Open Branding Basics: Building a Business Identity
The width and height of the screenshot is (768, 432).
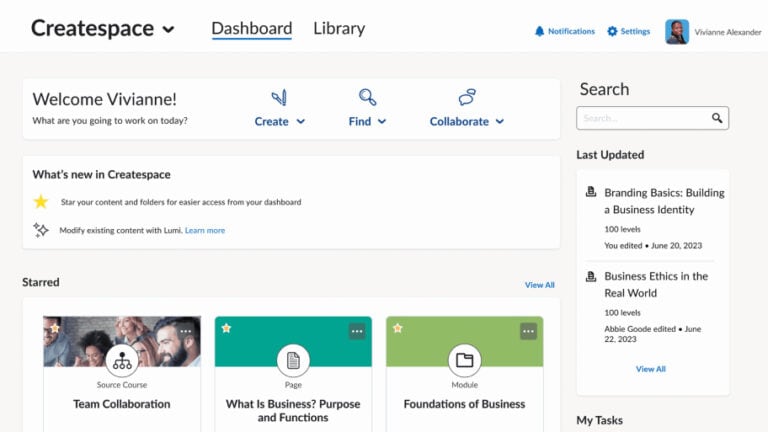tap(664, 201)
